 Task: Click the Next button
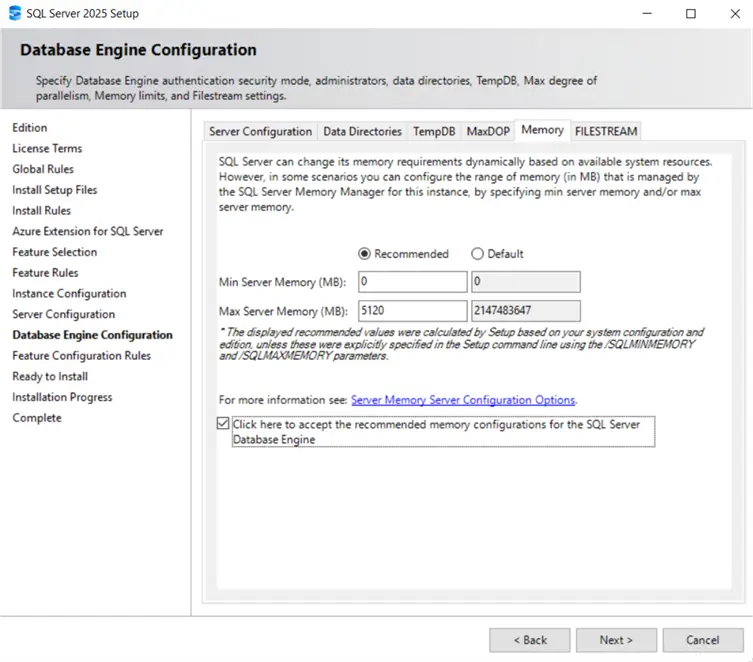616,640
